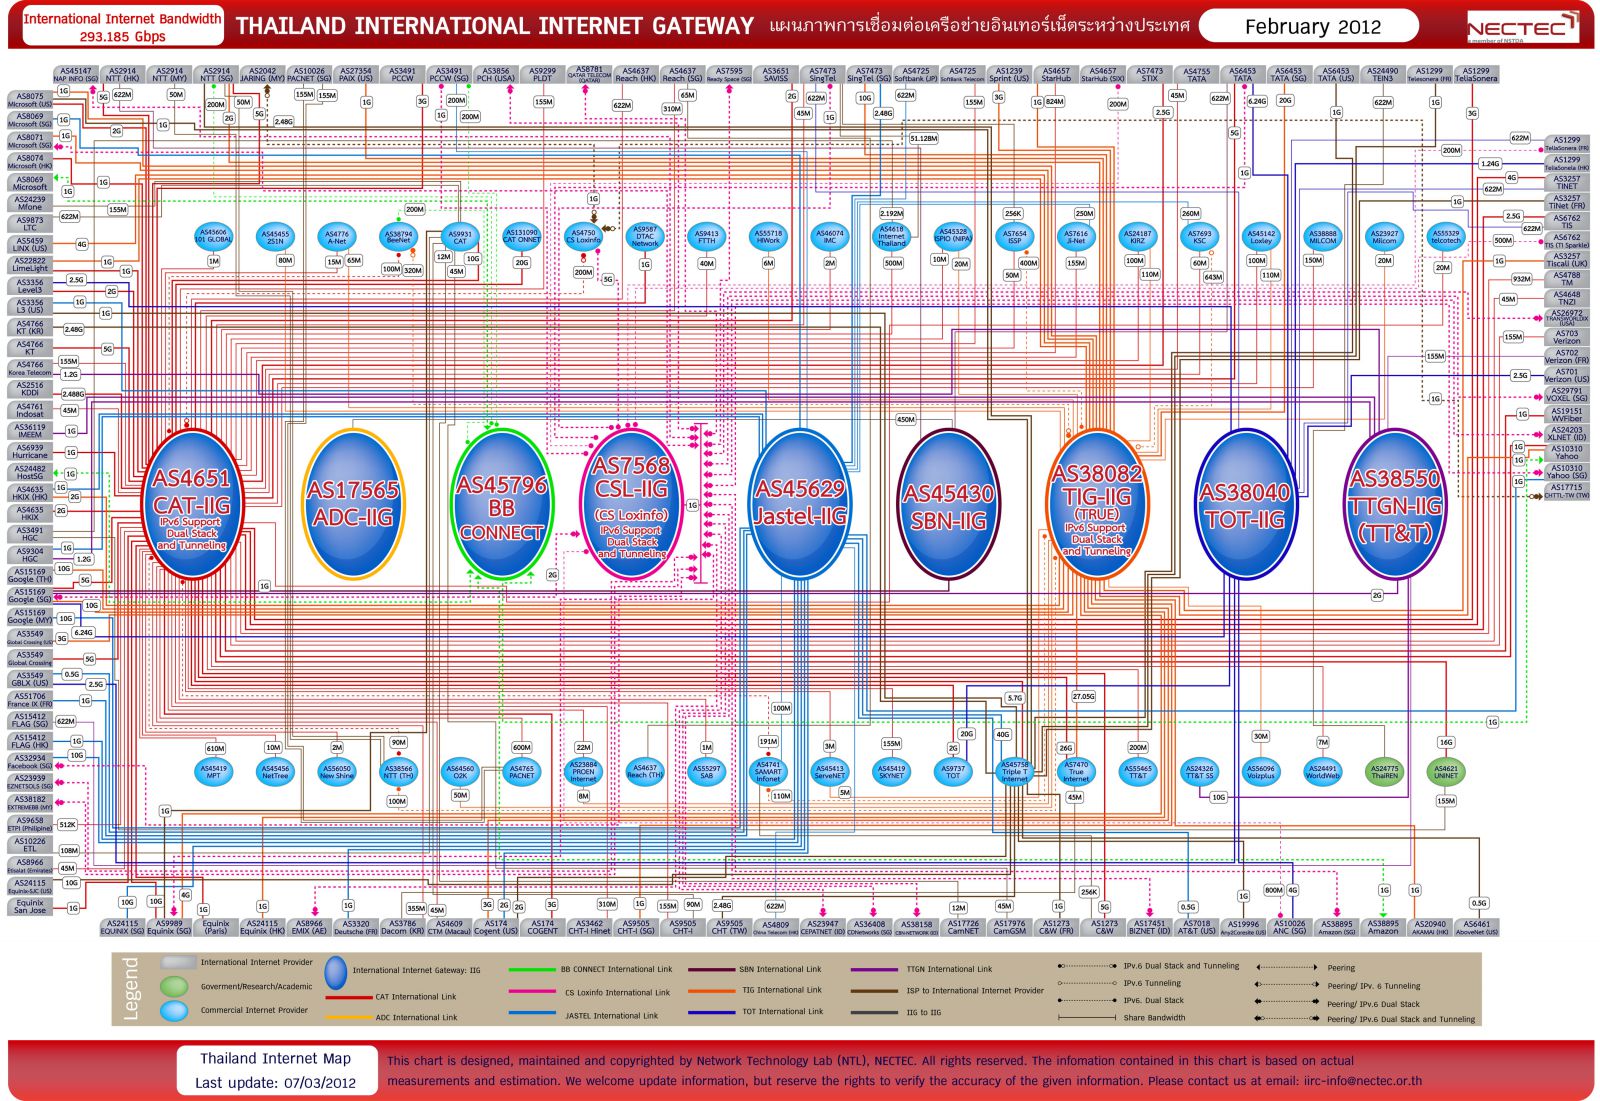The width and height of the screenshot is (1600, 1101).
Task: Click the red CAT International Link legend line
Action: 348,997
